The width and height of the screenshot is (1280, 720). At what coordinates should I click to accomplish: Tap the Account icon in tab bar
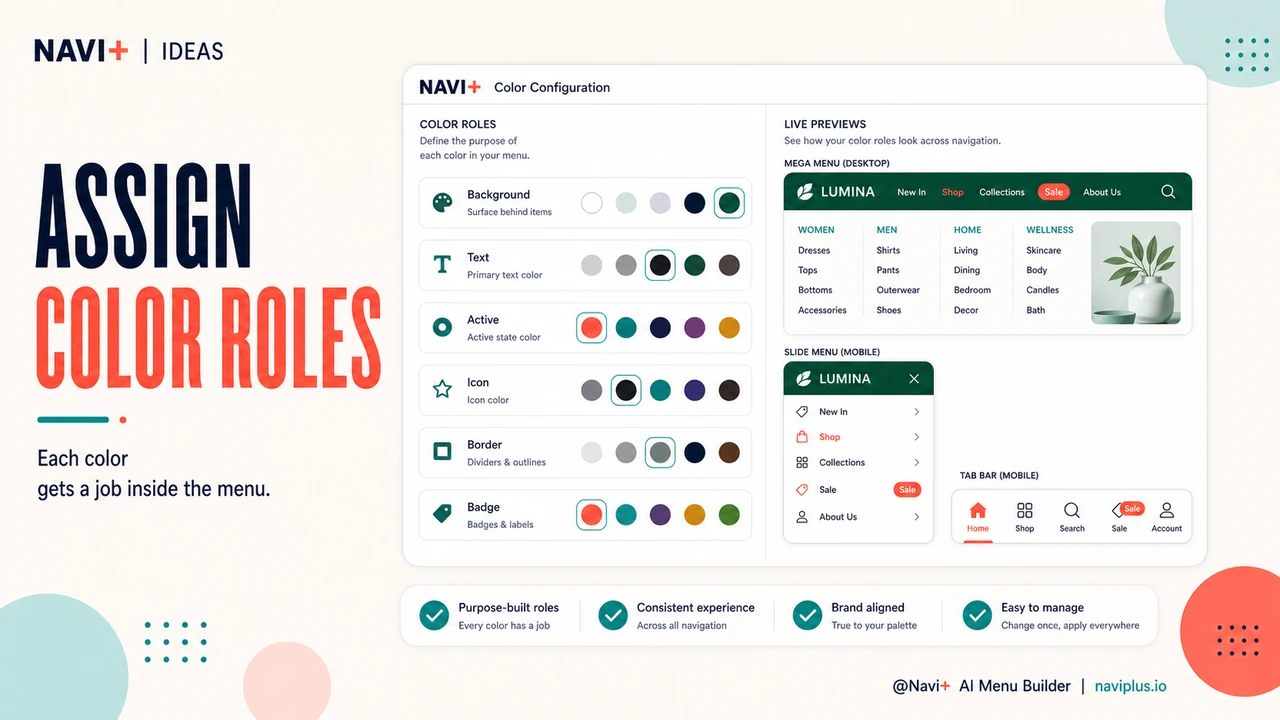pyautogui.click(x=1167, y=510)
